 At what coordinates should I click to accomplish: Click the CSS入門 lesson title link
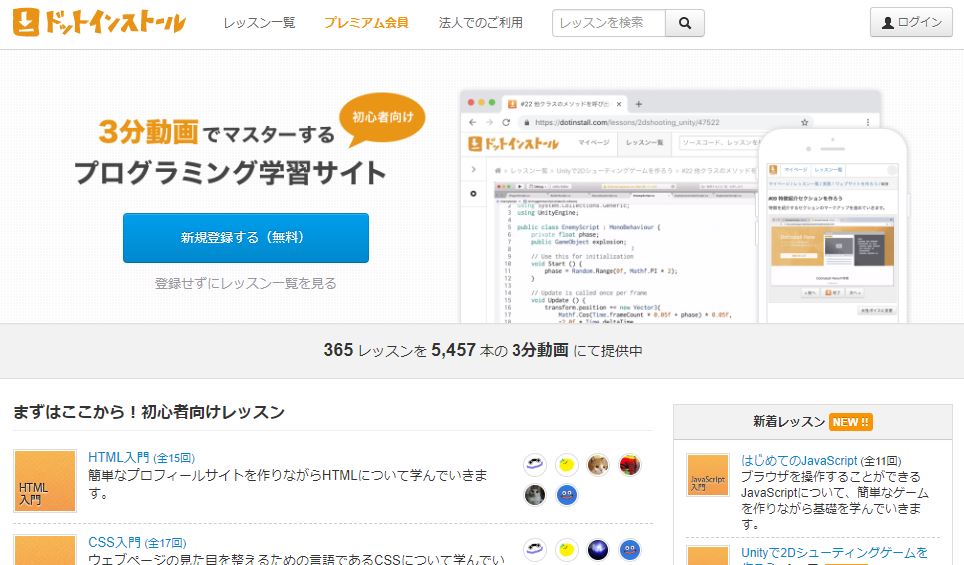pyautogui.click(x=114, y=542)
